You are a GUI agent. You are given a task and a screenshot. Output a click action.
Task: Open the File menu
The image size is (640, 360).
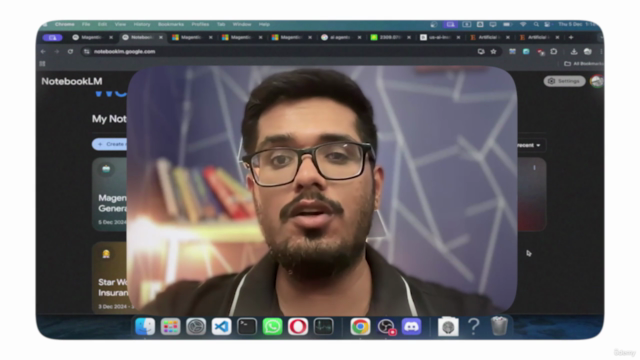point(86,24)
